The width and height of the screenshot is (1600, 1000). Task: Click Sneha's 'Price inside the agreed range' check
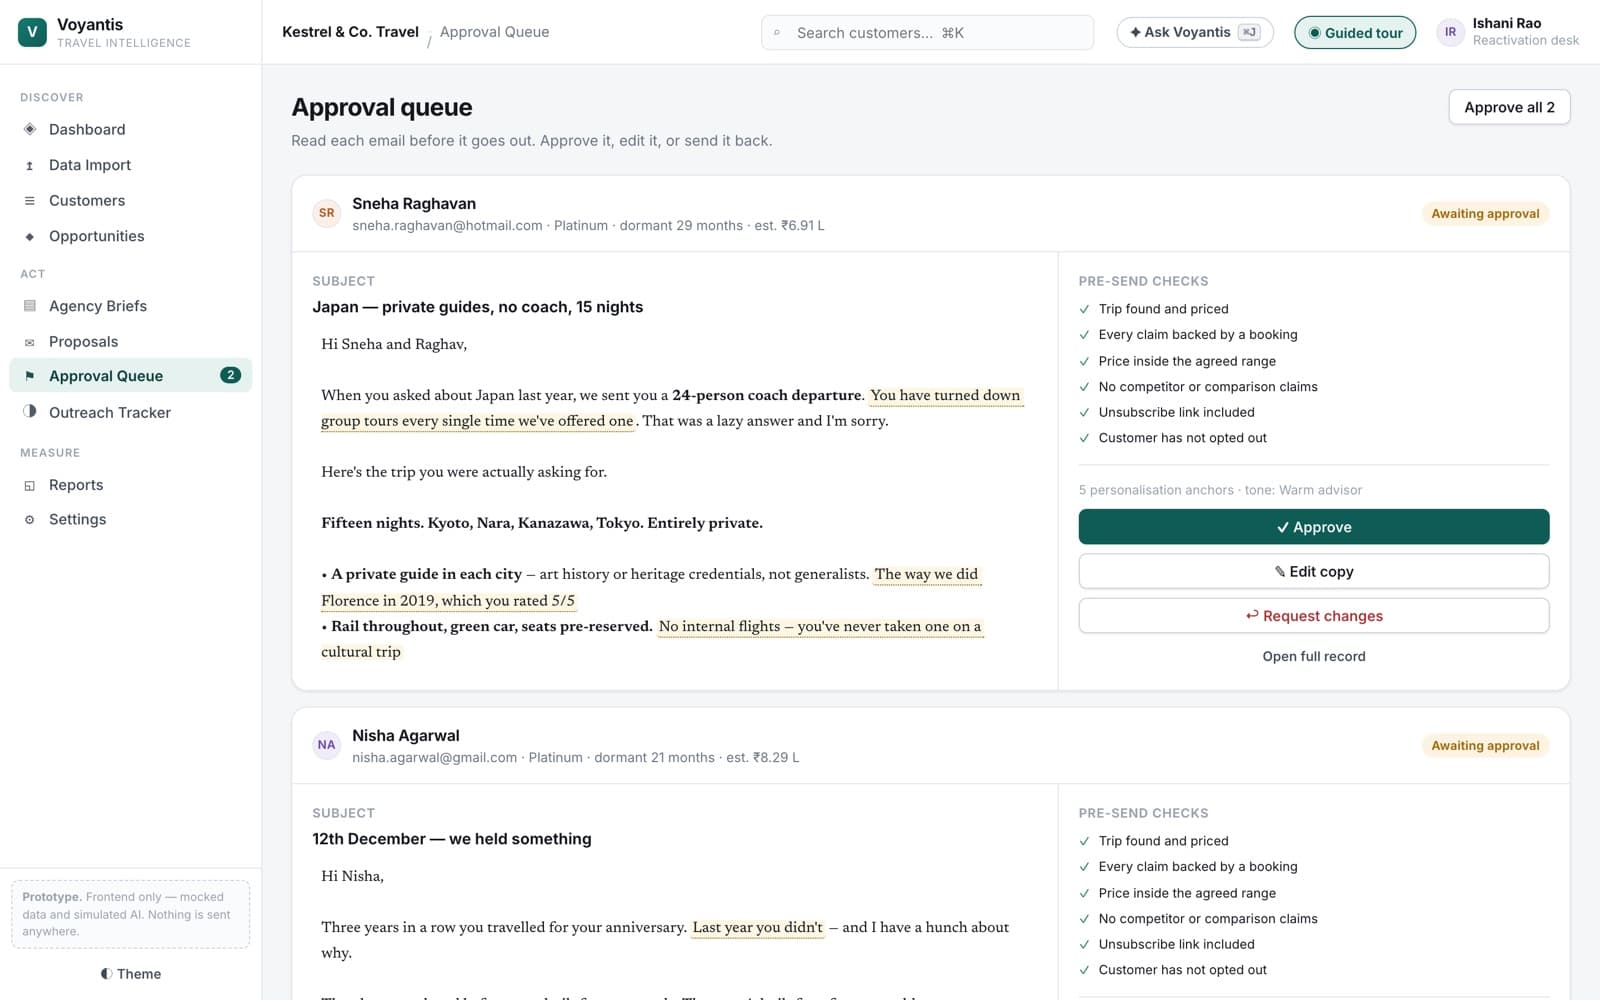(1187, 361)
